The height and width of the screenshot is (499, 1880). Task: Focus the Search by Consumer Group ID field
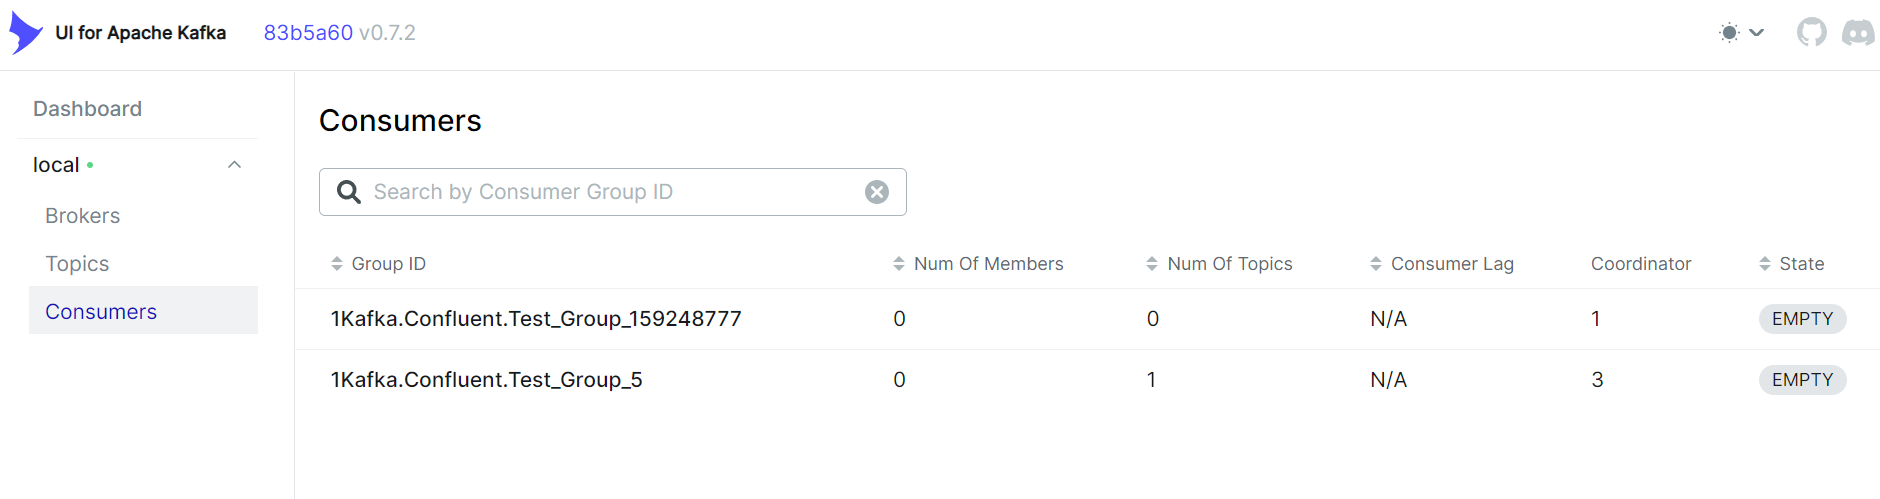pyautogui.click(x=613, y=192)
